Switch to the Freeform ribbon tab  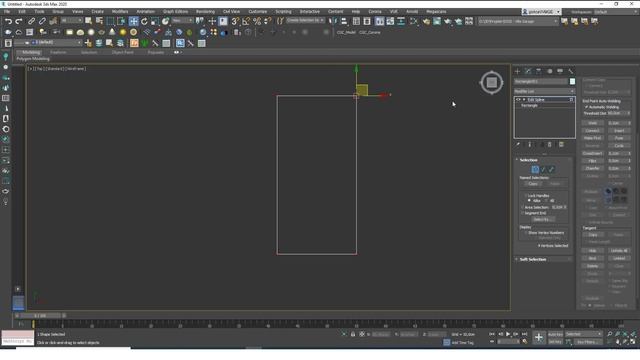(58, 53)
